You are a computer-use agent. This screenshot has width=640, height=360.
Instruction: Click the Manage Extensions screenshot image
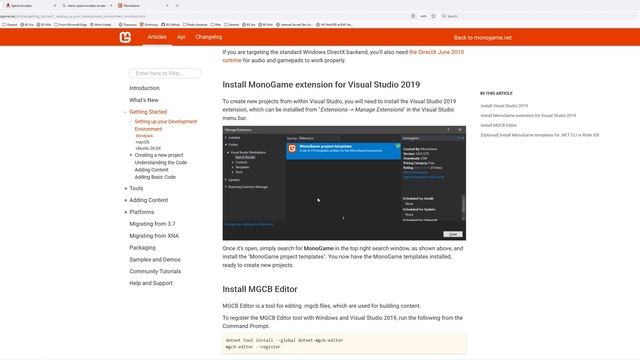click(x=344, y=183)
